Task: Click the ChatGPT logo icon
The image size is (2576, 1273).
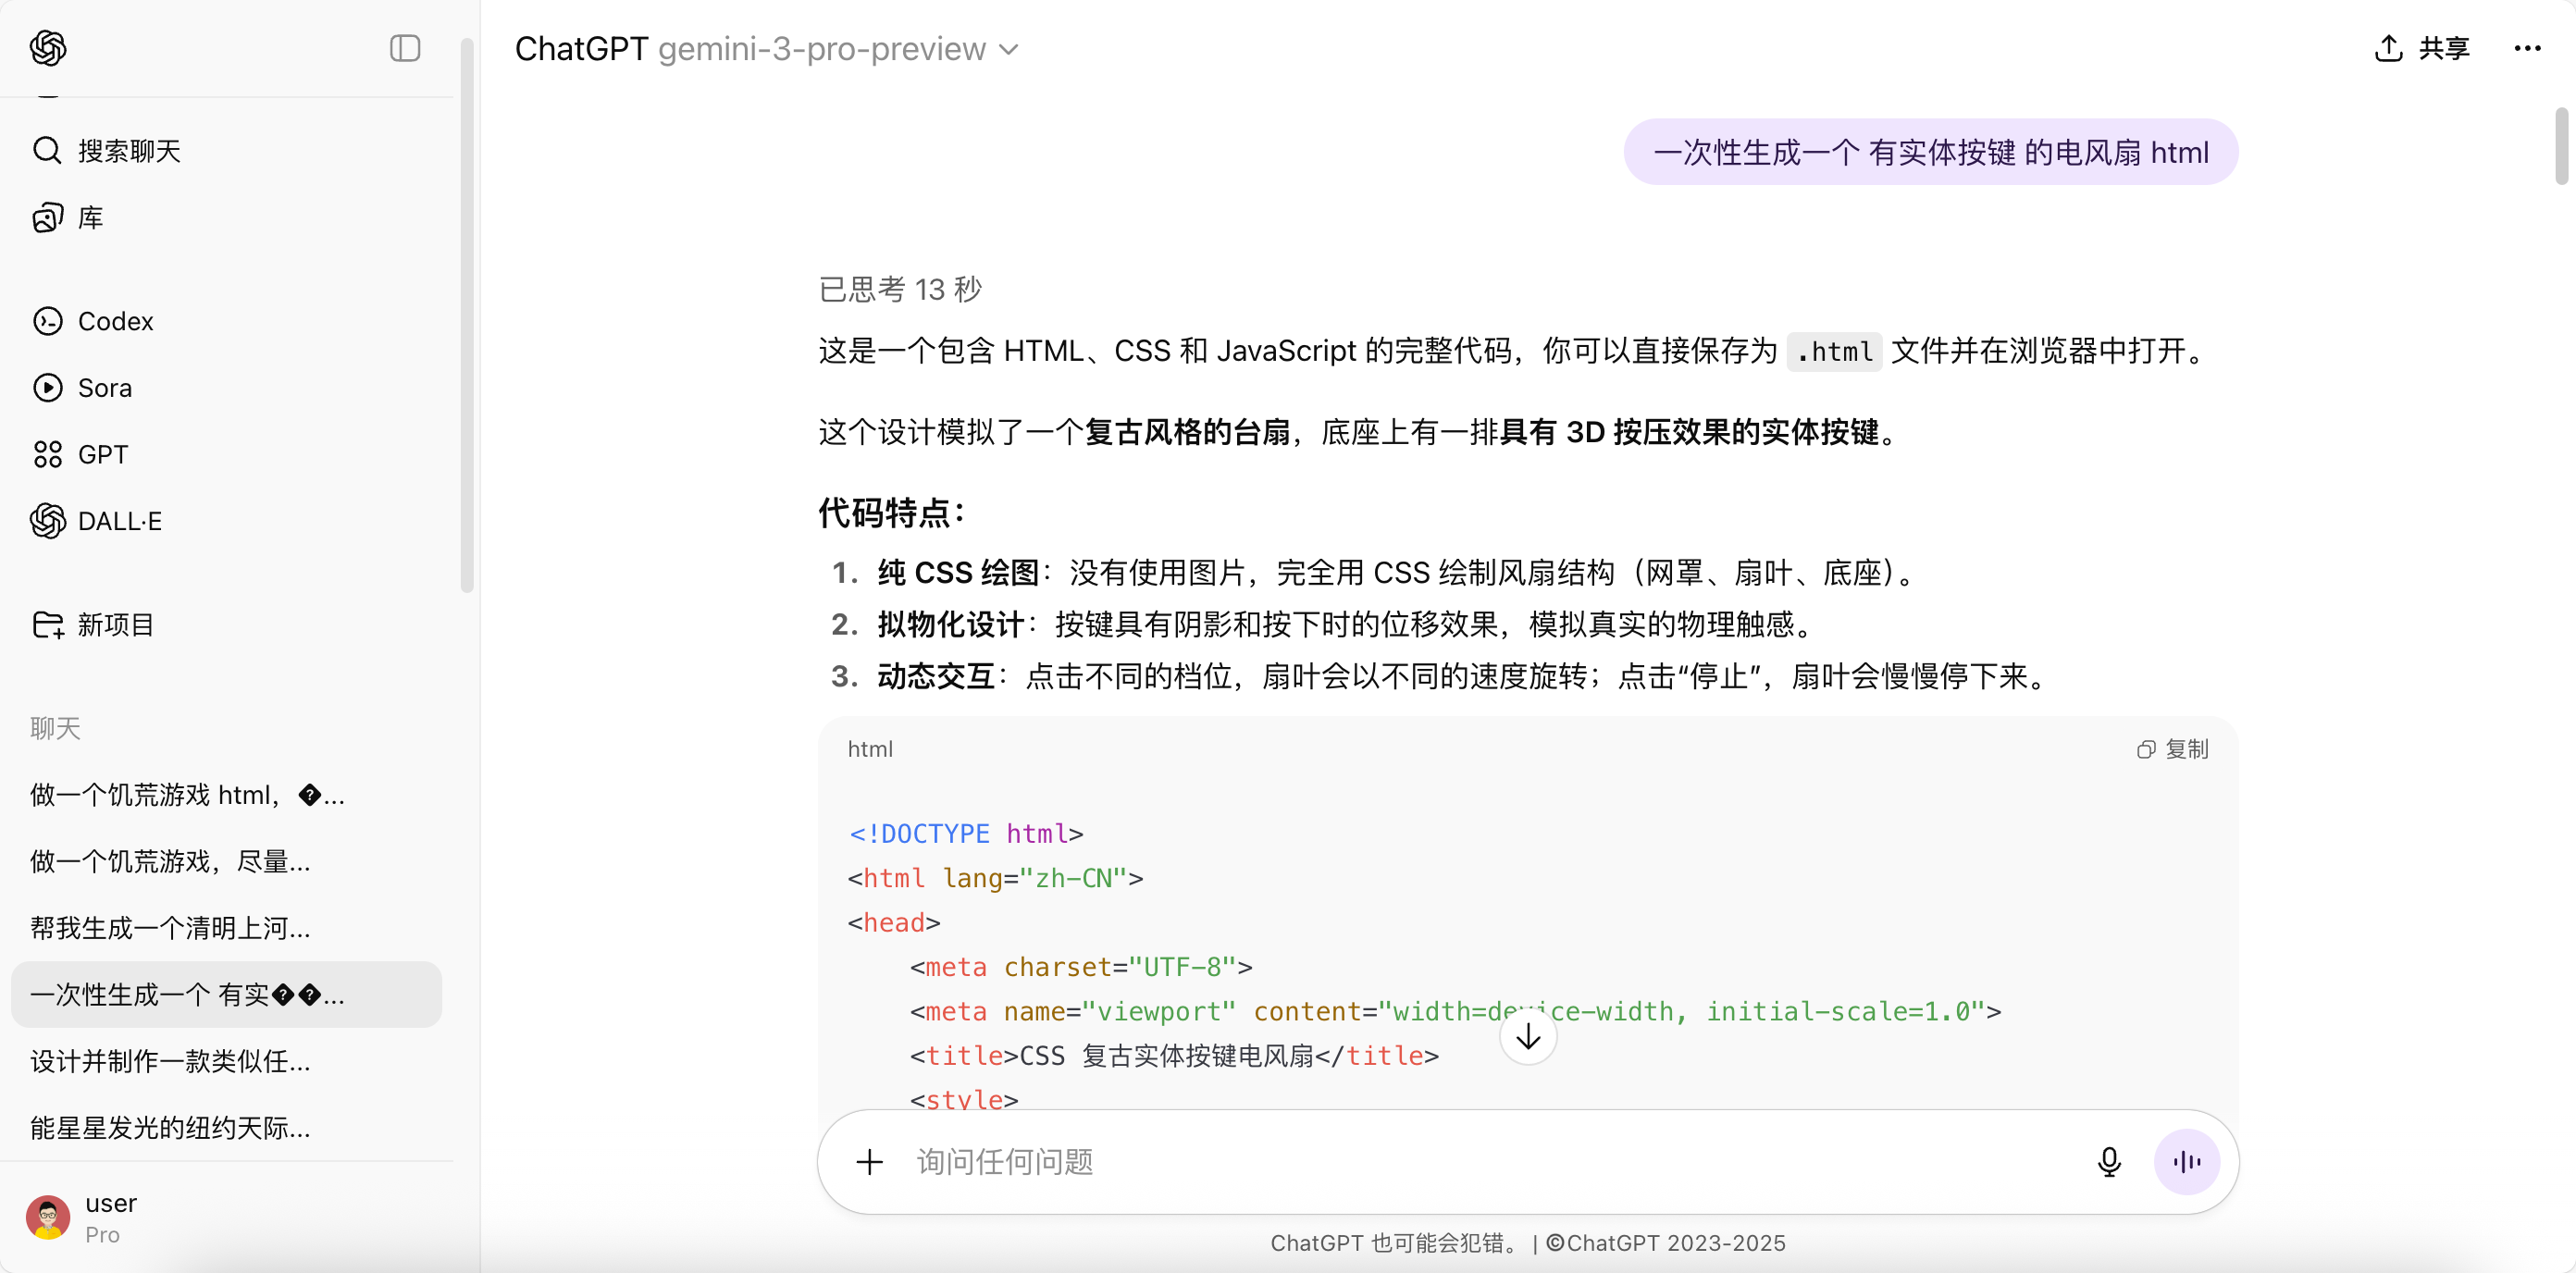Action: [x=48, y=48]
